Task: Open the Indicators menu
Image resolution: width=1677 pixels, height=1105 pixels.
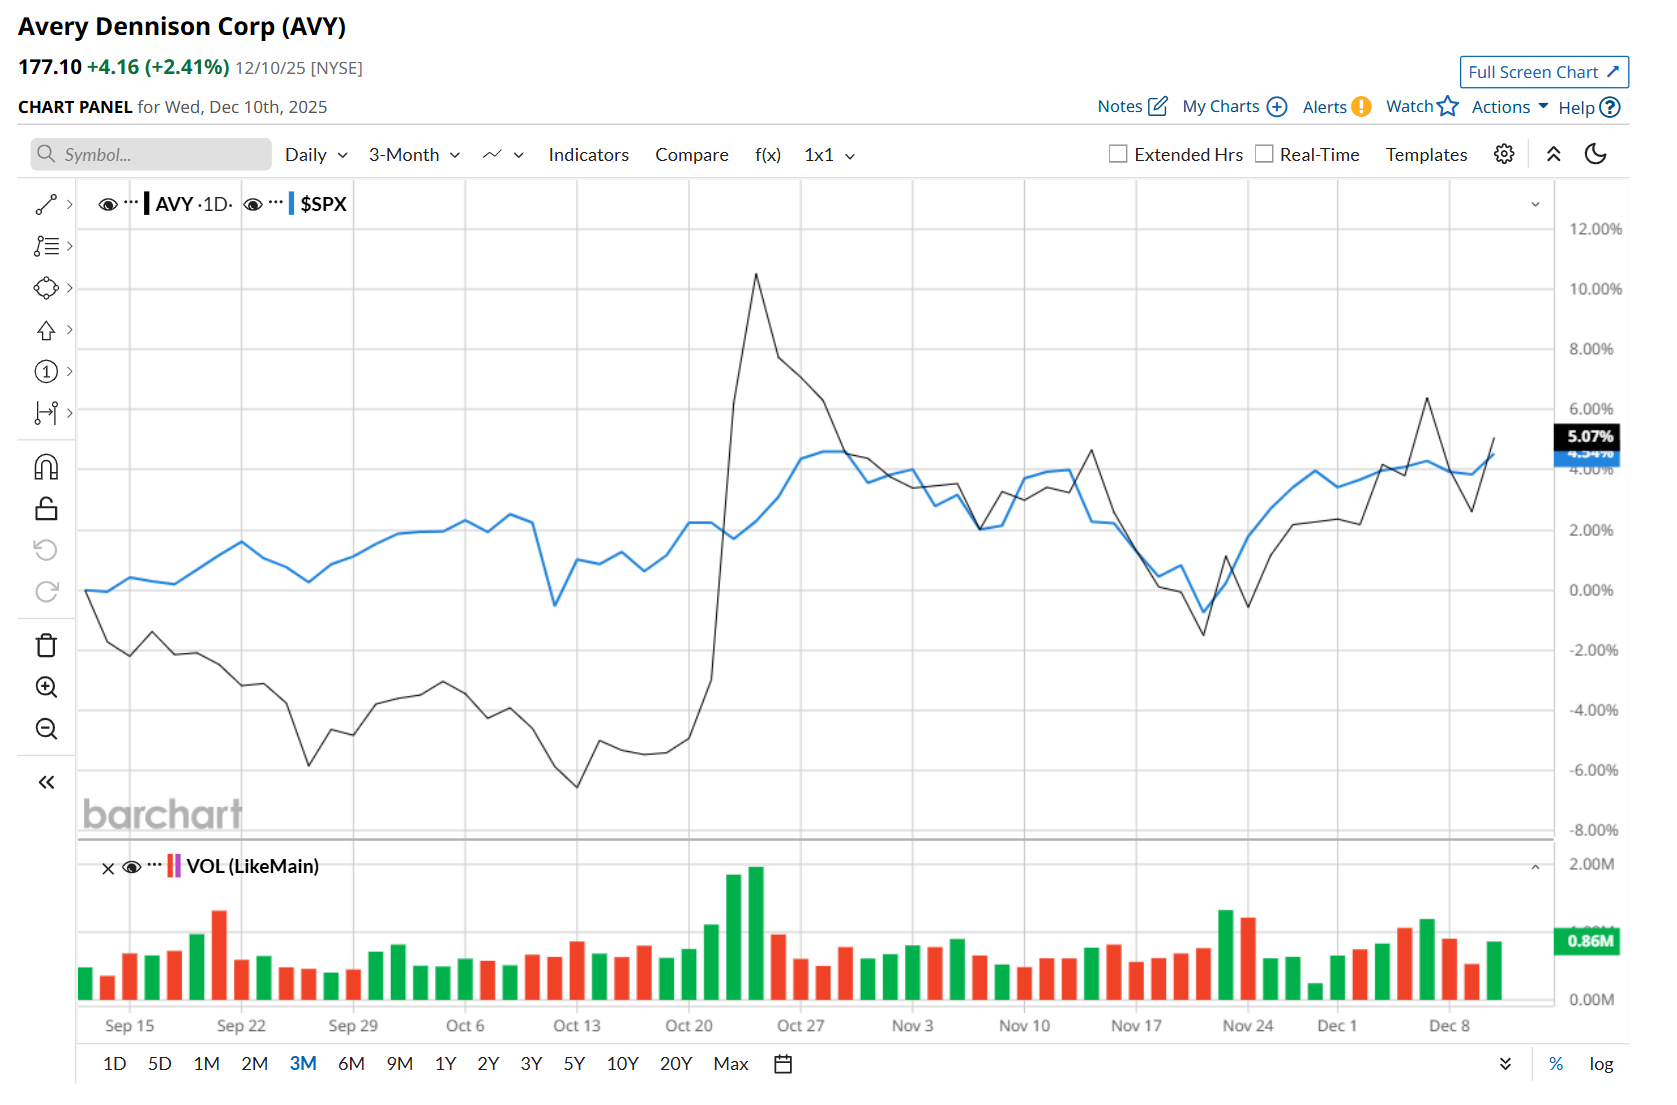Action: click(589, 155)
